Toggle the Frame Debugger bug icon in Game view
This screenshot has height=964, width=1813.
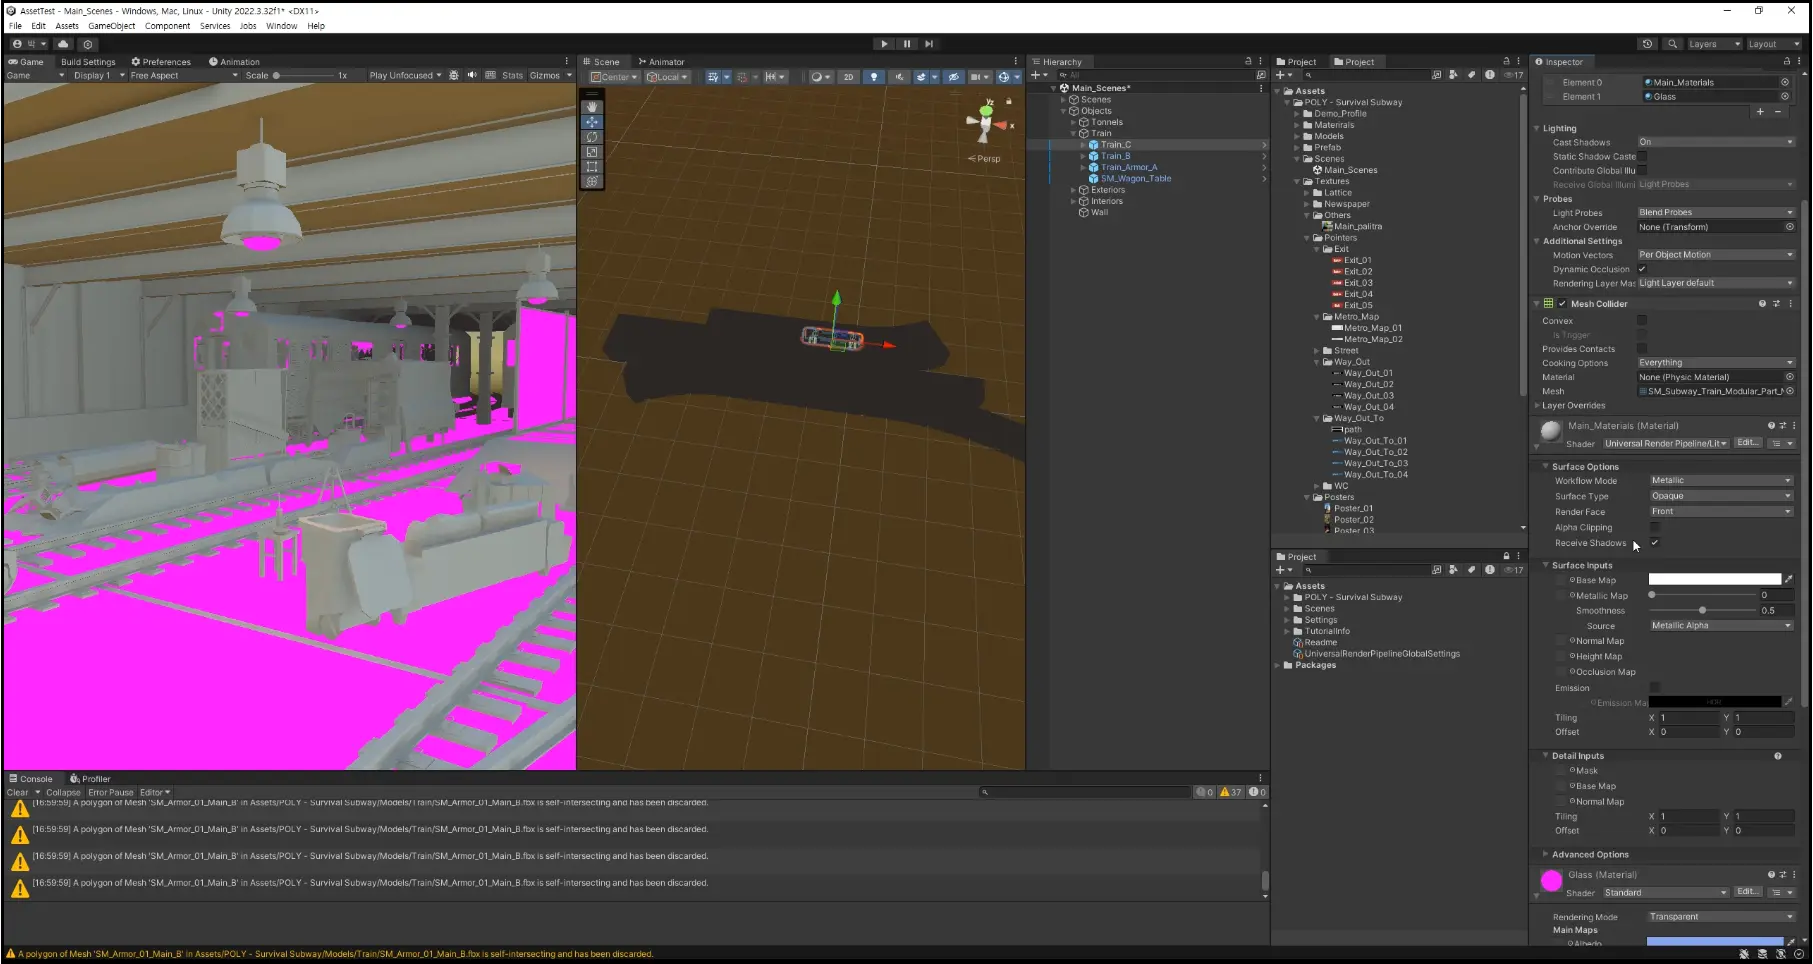pos(454,75)
